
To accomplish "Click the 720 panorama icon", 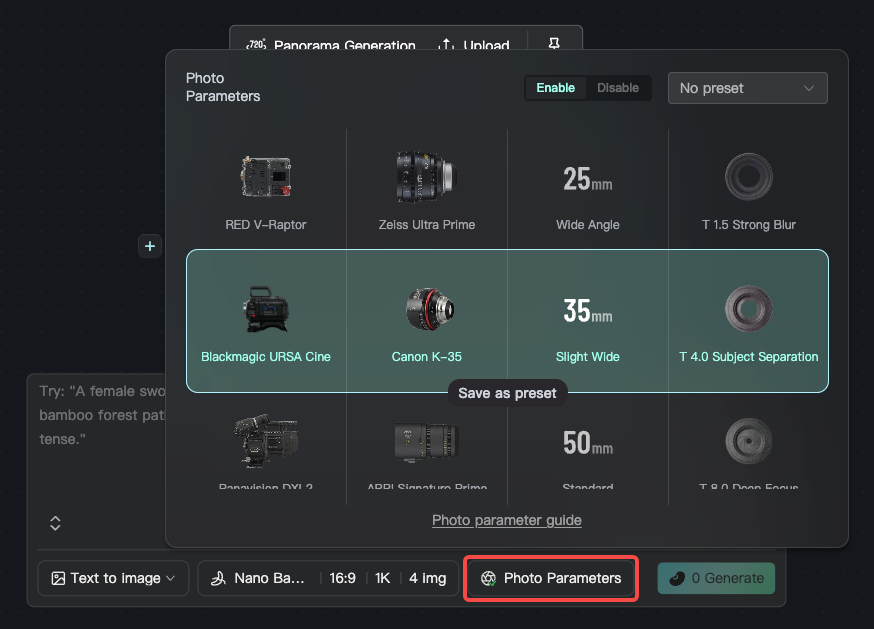I will tap(256, 44).
